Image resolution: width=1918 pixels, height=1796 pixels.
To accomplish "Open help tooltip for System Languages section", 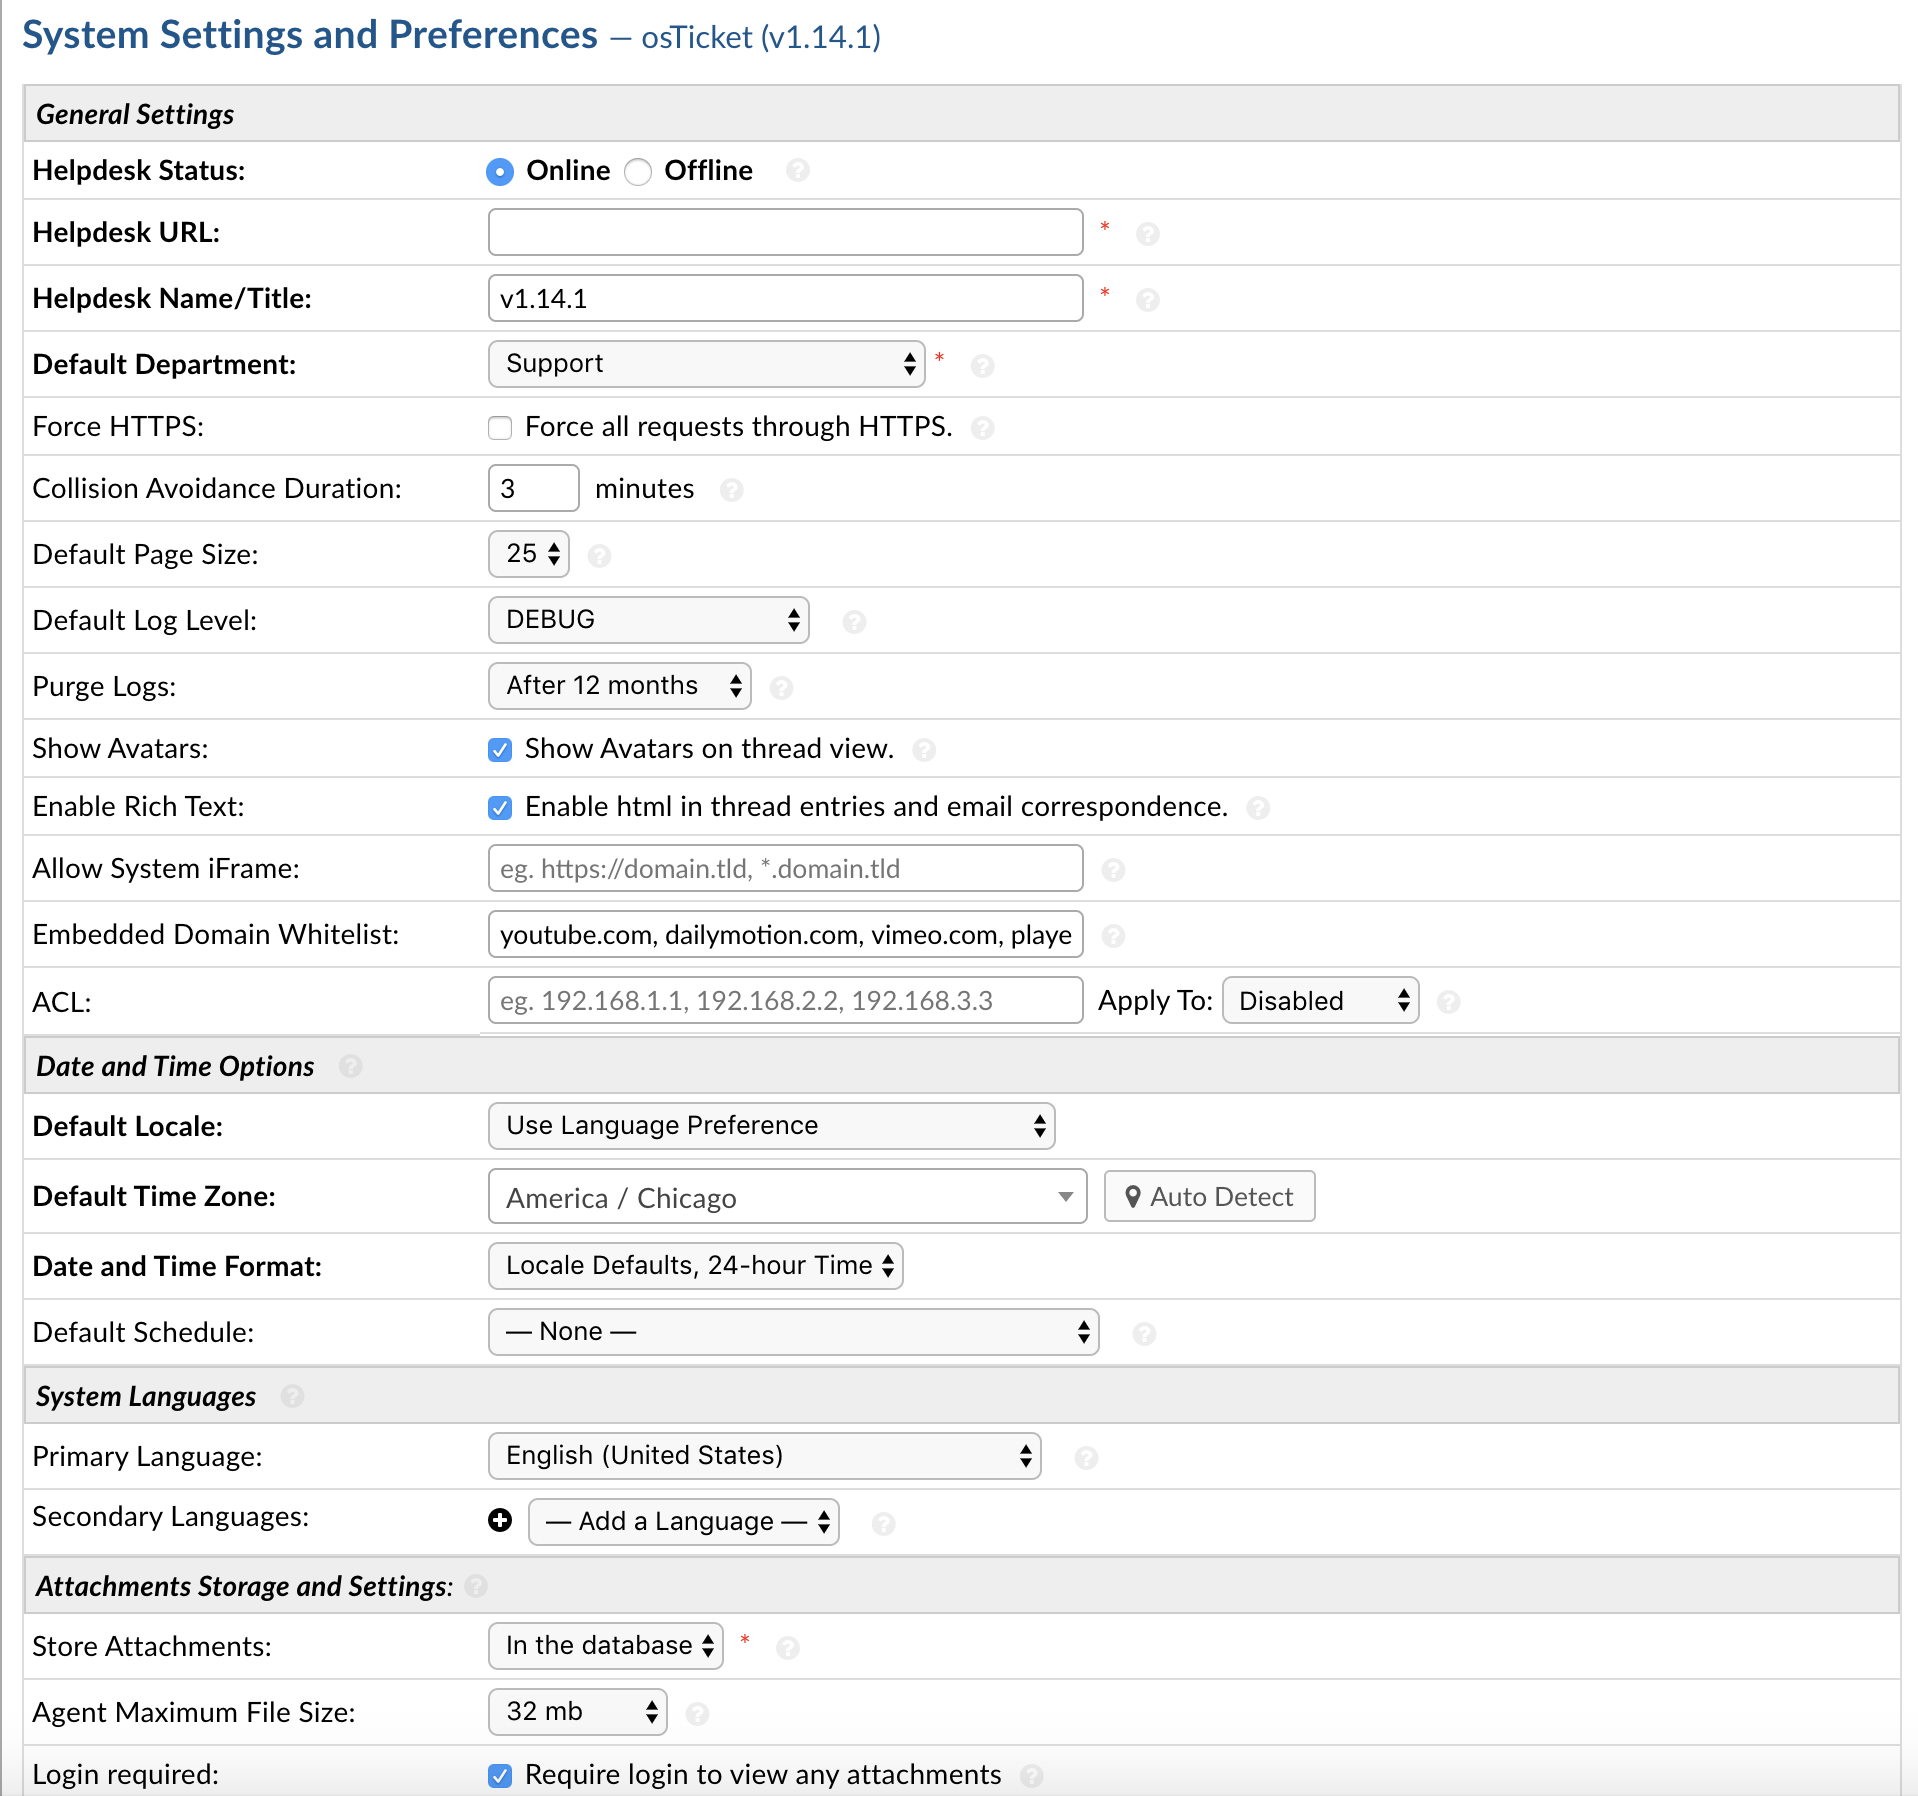I will click(x=293, y=1396).
